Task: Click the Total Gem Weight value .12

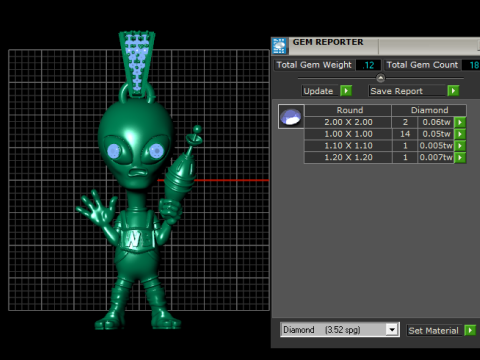Action: (368, 65)
